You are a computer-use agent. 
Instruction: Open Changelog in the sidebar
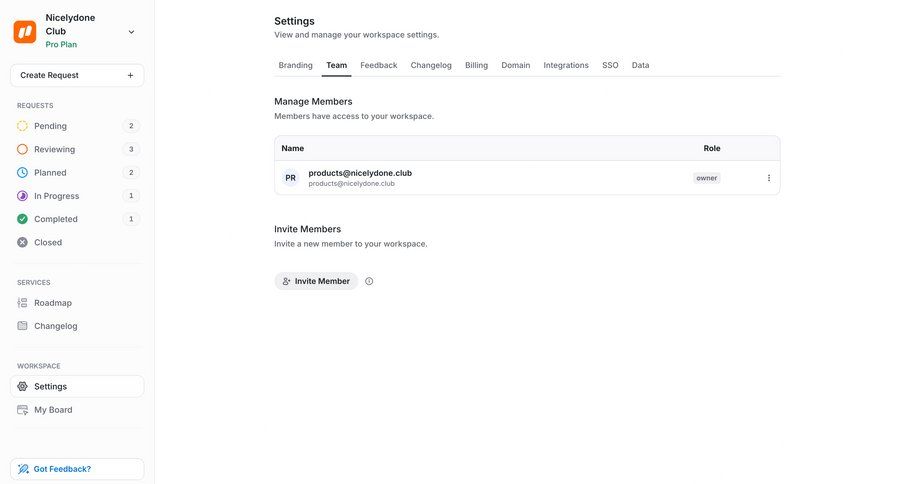tap(55, 326)
